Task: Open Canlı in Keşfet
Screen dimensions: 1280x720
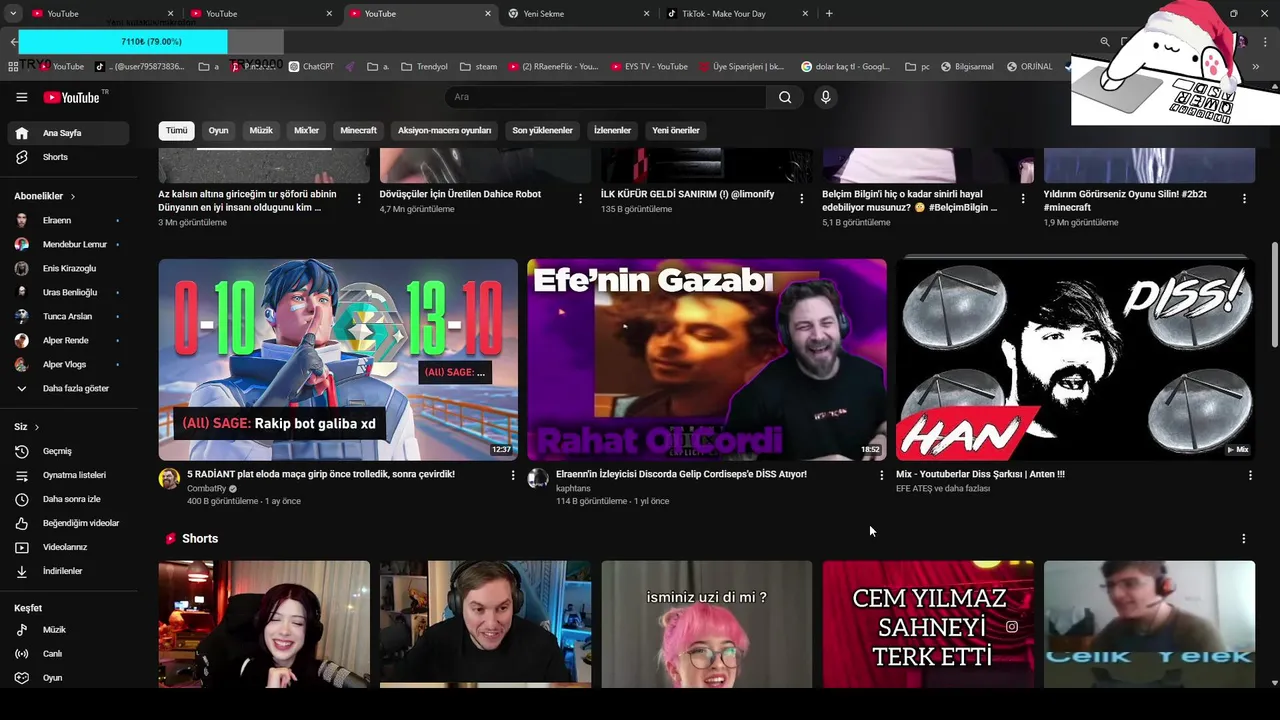Action: pos(68,654)
